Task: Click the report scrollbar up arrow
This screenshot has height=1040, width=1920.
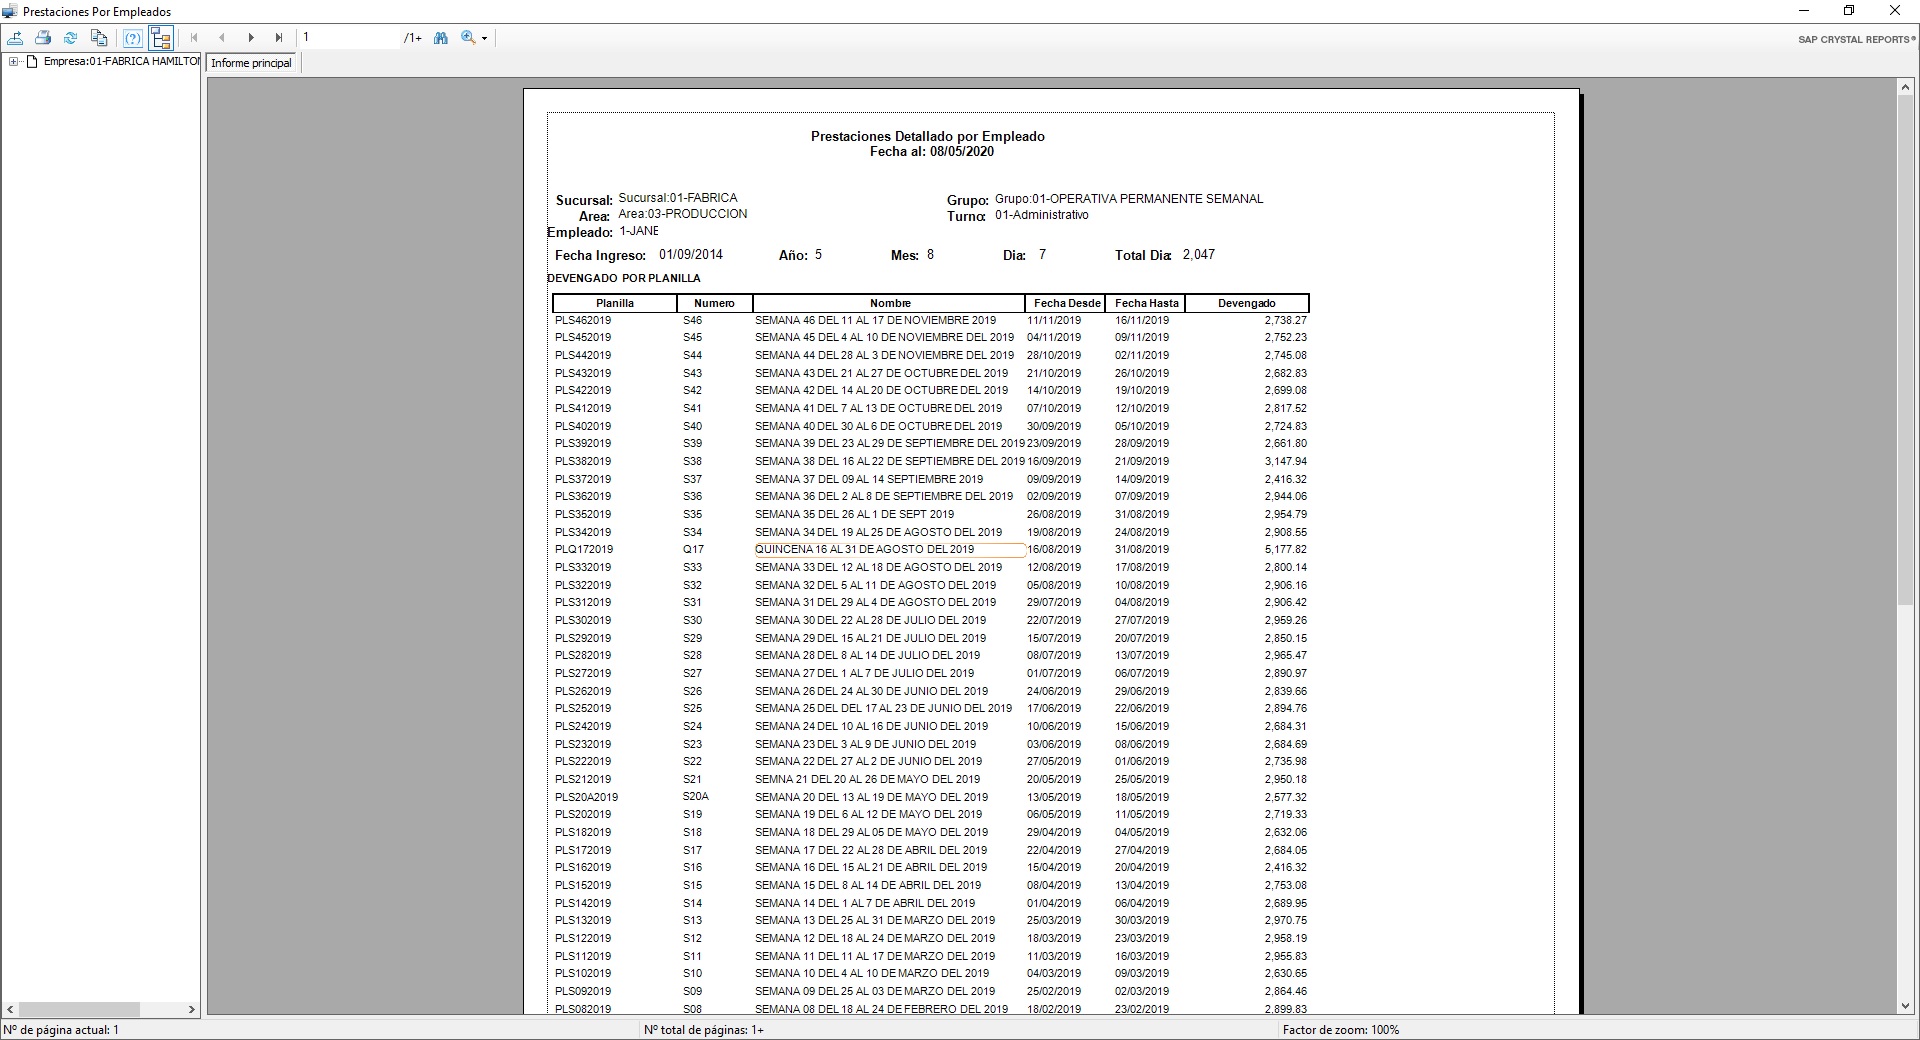Action: (x=1906, y=88)
